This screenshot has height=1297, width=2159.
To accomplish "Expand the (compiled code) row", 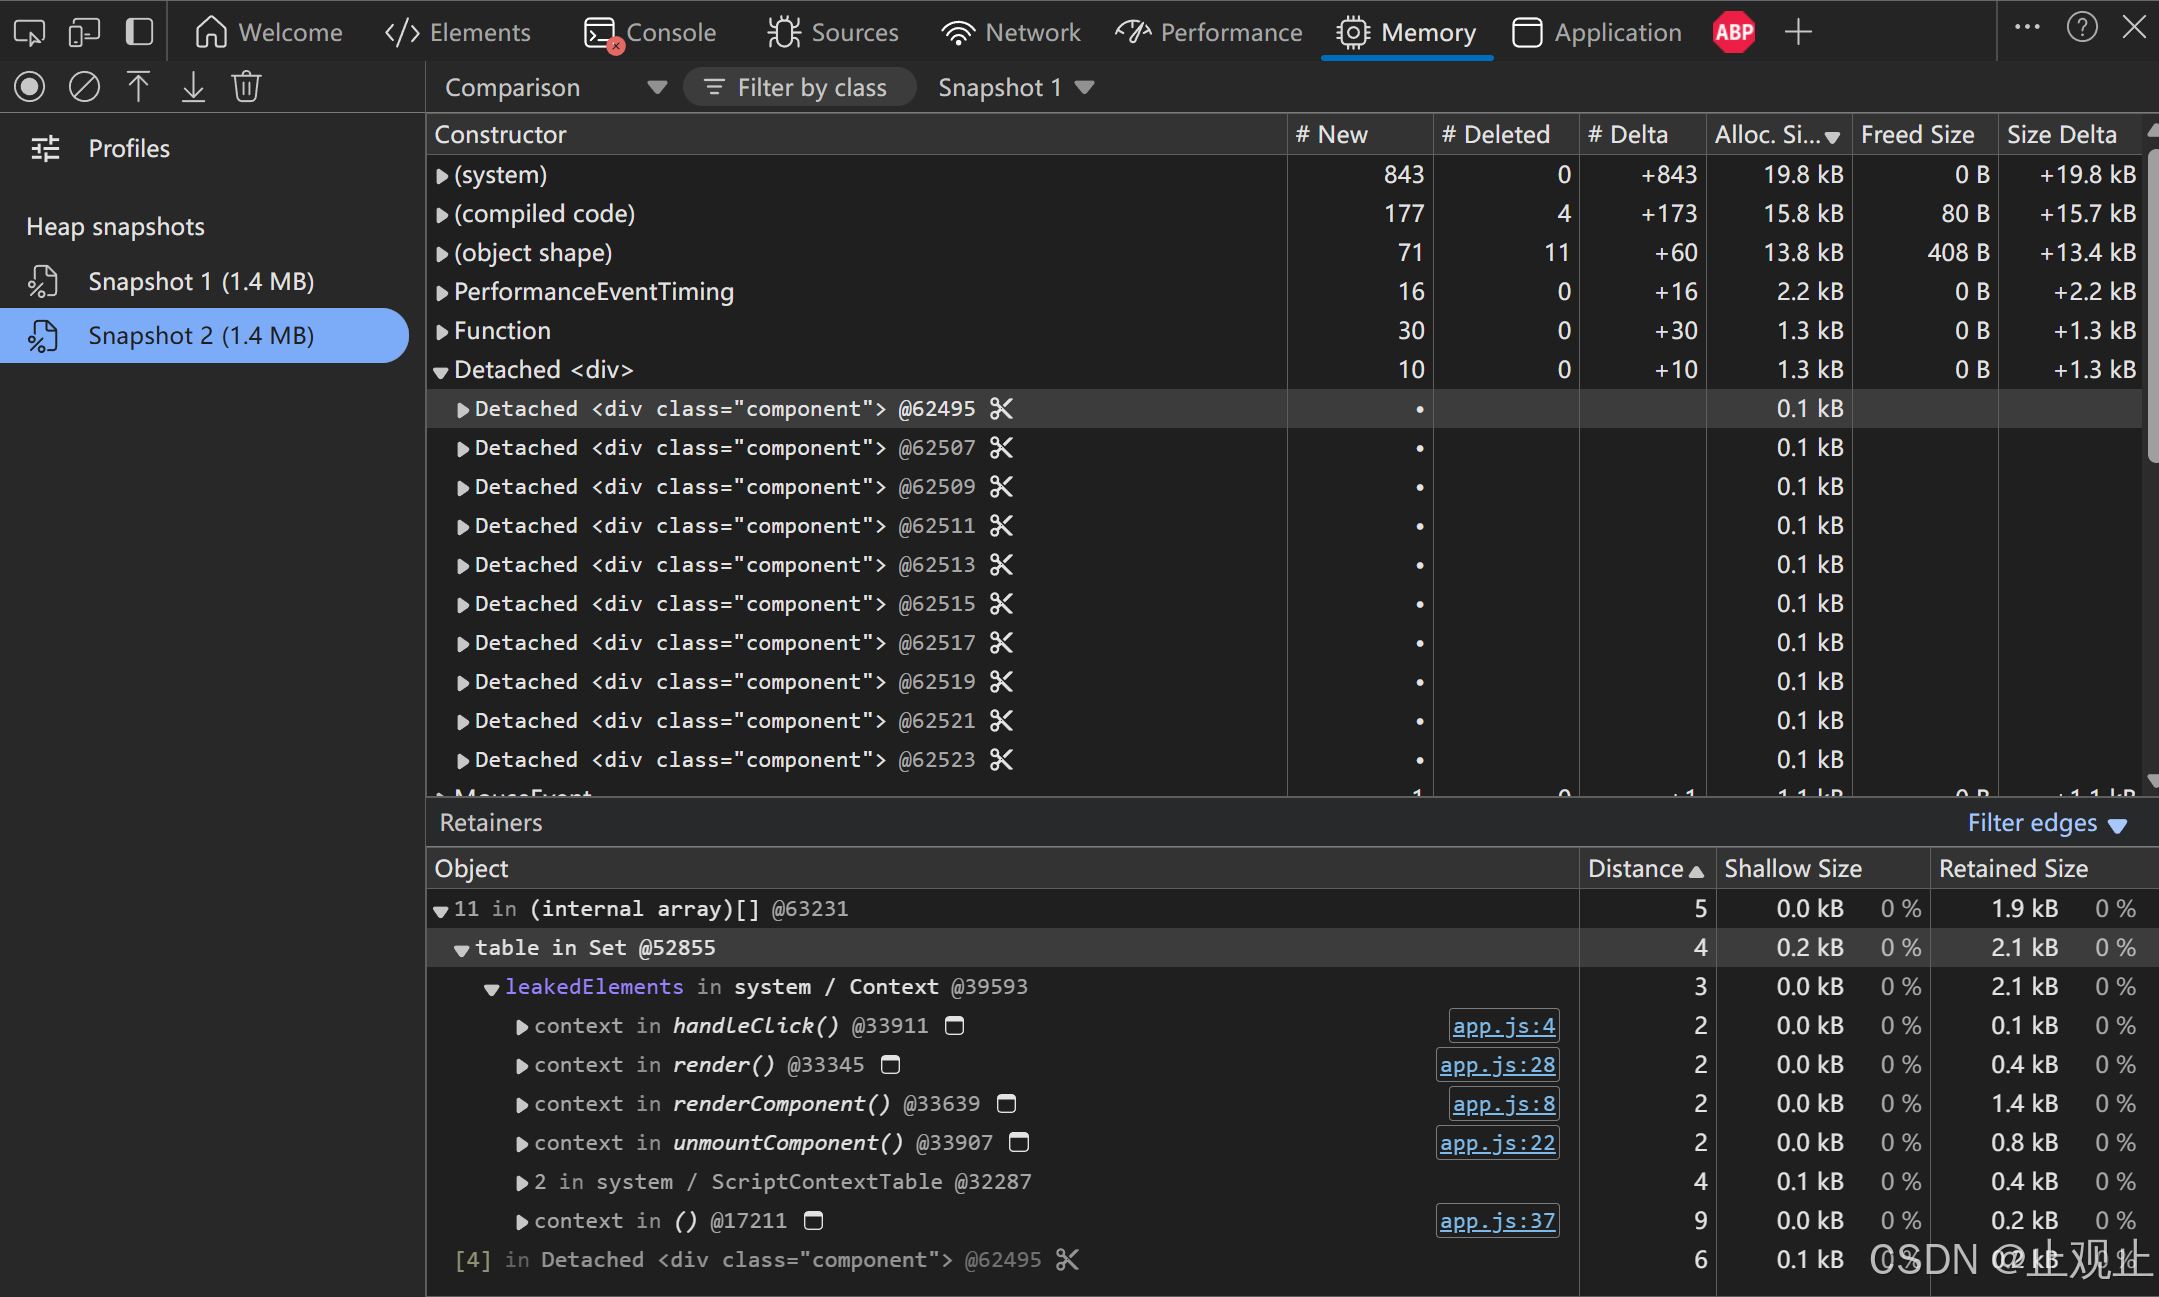I will tap(442, 215).
